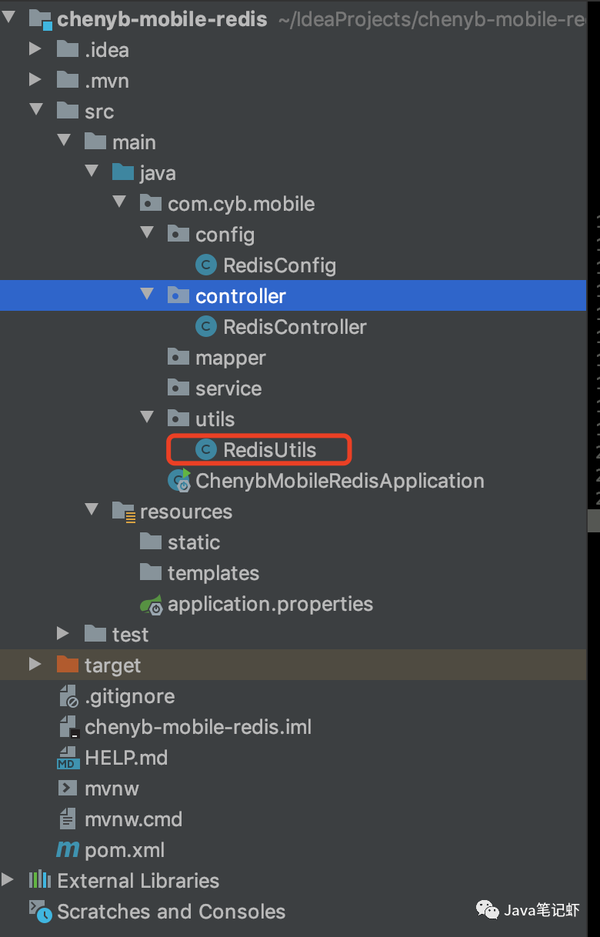Click the ChenybMobileRedisApplication Spring Boot icon
Image resolution: width=600 pixels, height=937 pixels.
(x=179, y=480)
